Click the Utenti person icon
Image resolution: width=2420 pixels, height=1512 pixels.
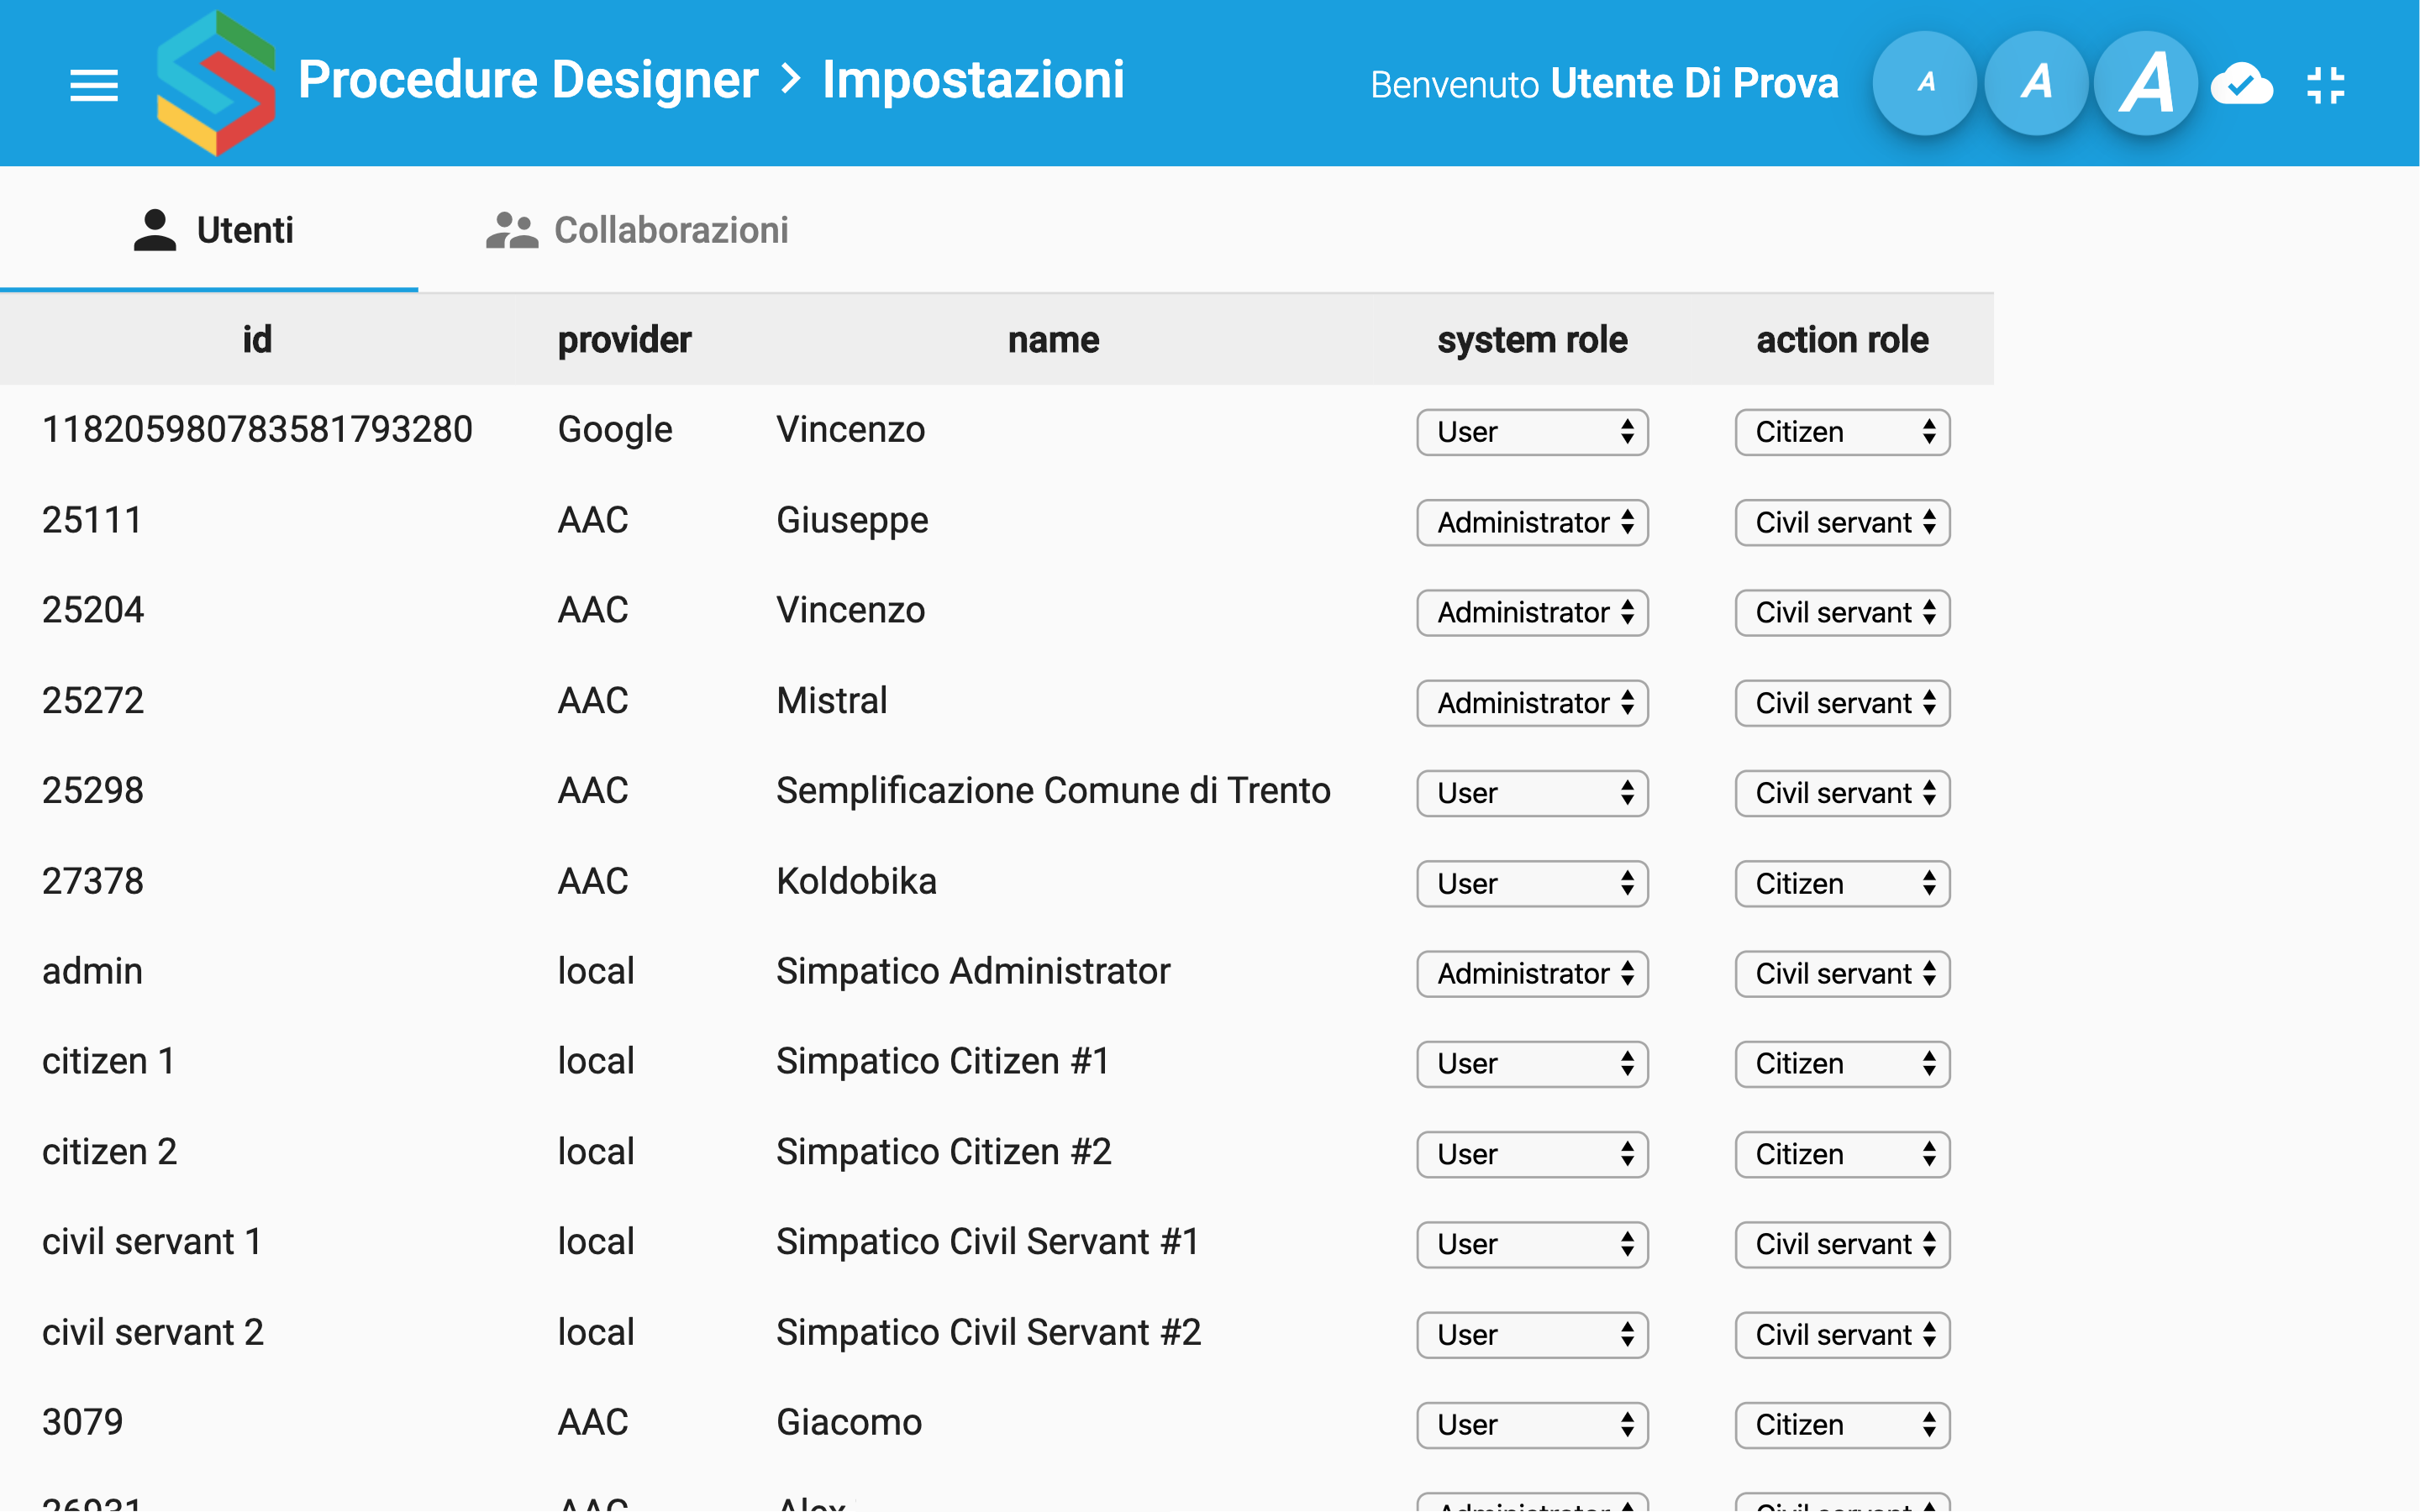[155, 230]
